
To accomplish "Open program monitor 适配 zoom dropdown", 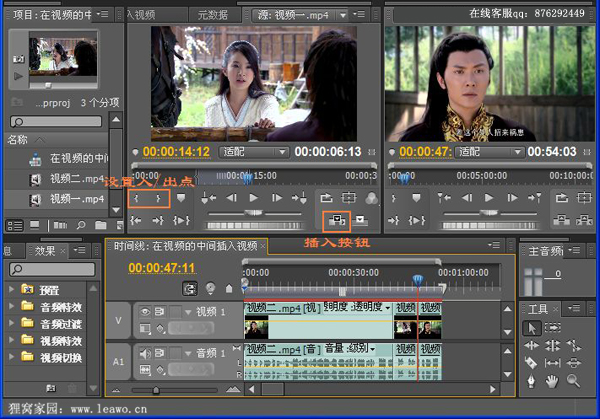I will coord(489,152).
